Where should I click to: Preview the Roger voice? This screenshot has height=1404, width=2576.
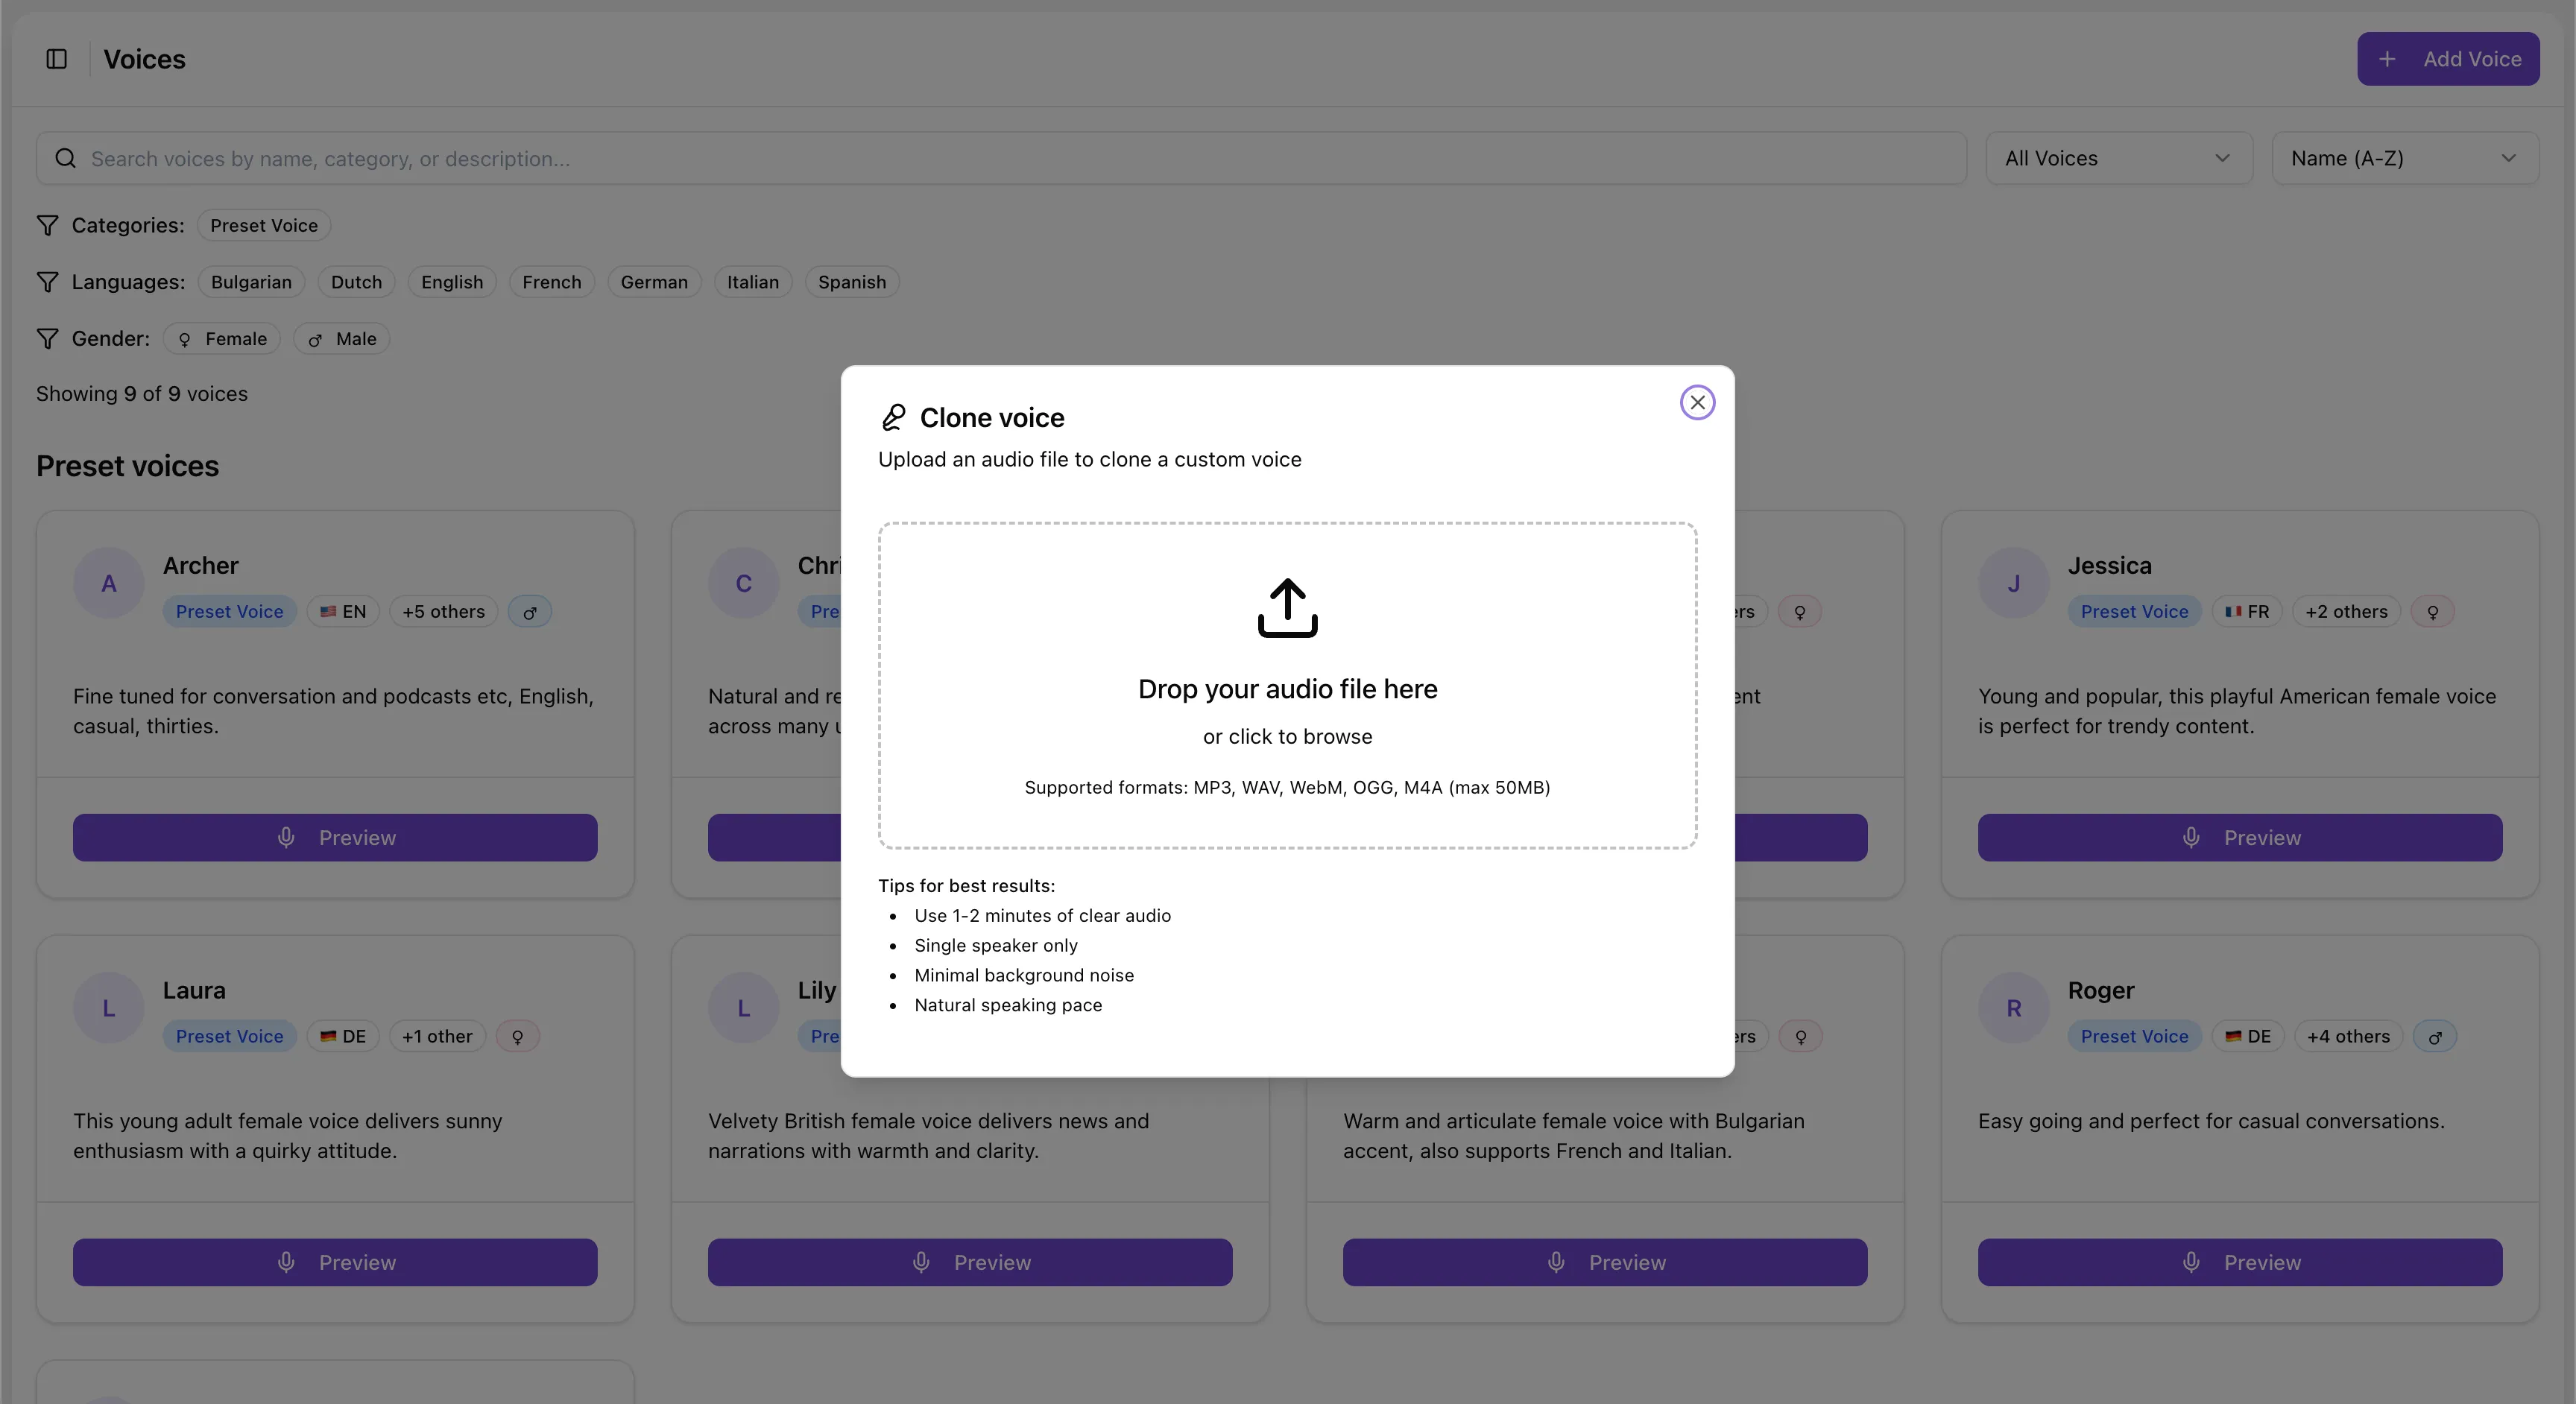pos(2240,1263)
